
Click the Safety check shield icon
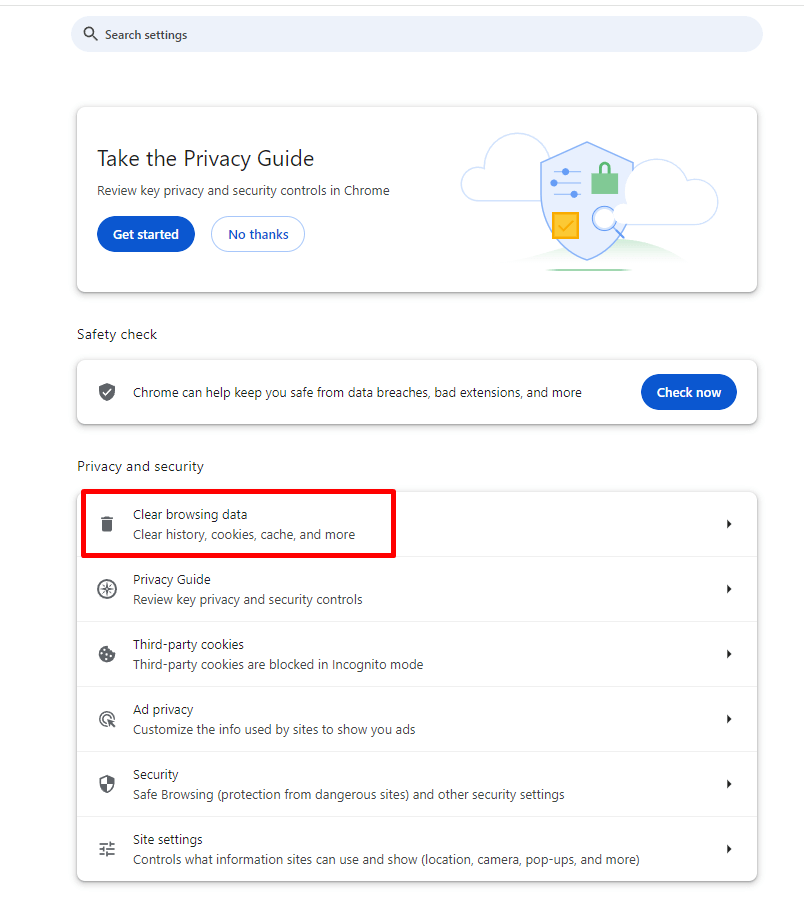click(107, 392)
